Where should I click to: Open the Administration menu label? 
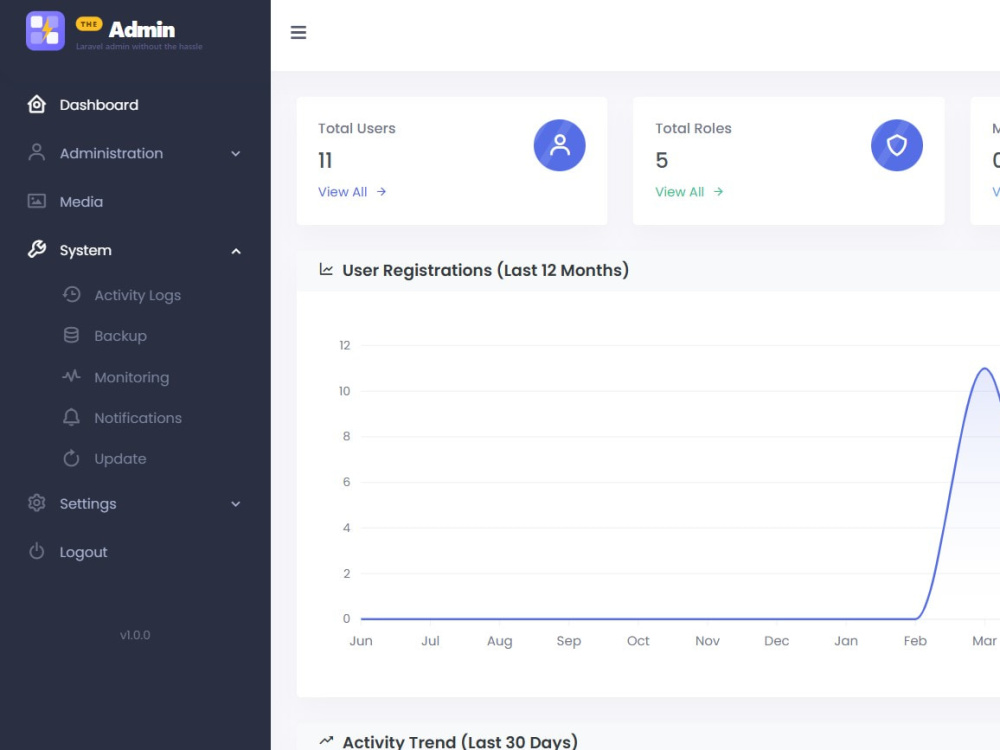pos(112,153)
